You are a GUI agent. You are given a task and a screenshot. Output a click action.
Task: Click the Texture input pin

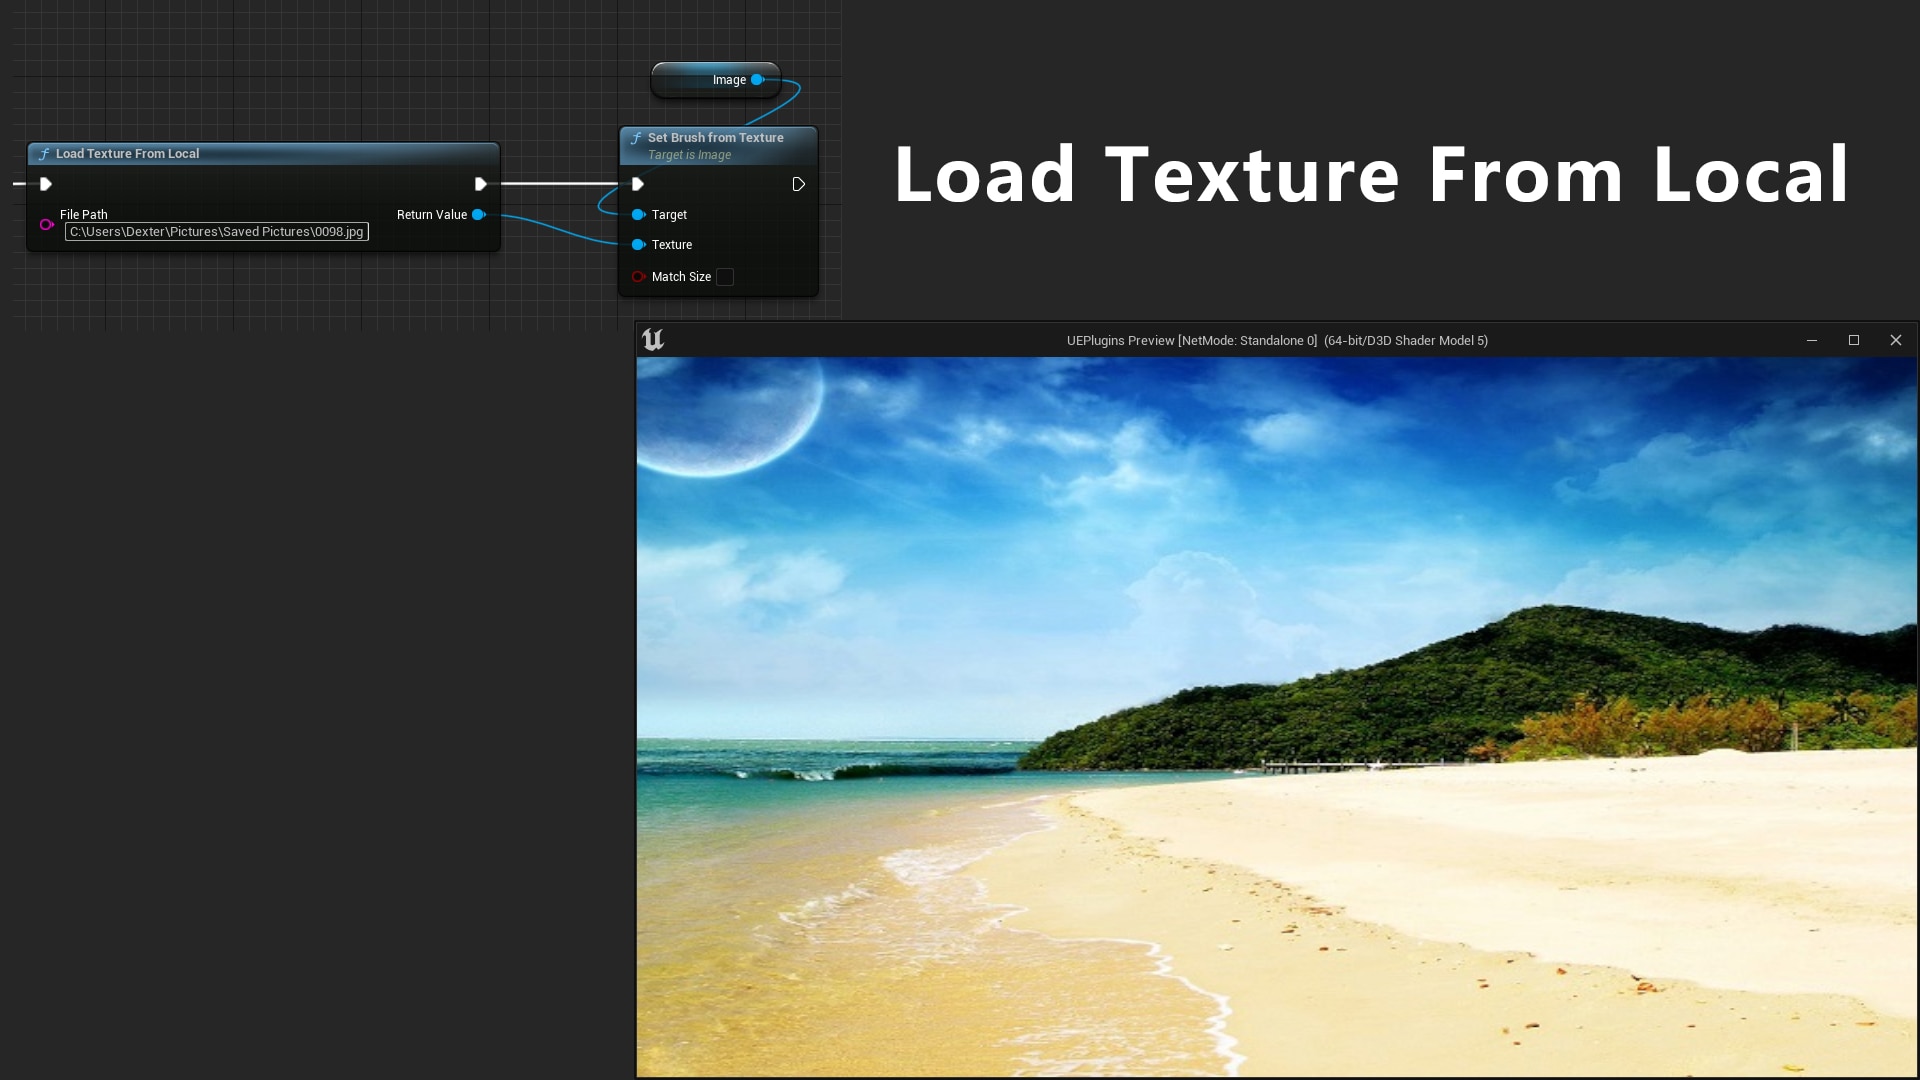639,244
